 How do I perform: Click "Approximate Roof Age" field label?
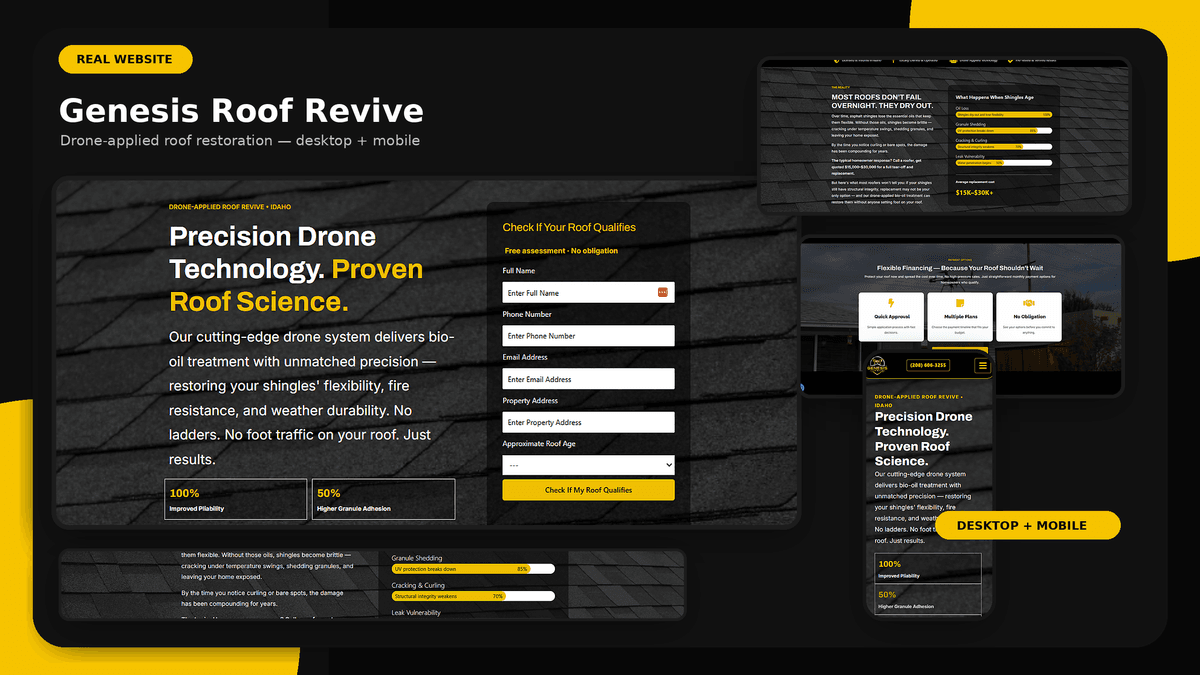pyautogui.click(x=538, y=443)
